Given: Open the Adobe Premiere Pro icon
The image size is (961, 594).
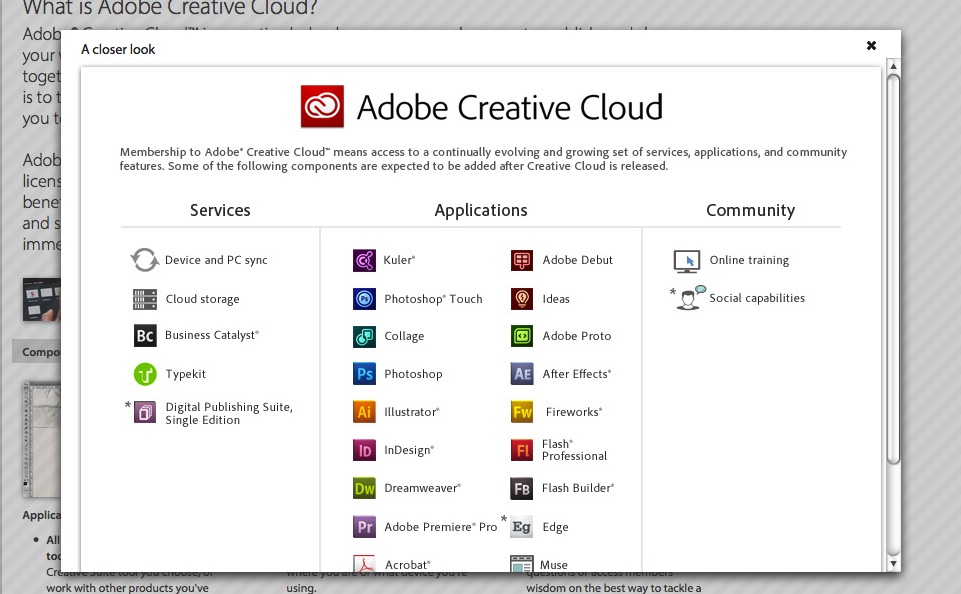Looking at the screenshot, I should 365,525.
